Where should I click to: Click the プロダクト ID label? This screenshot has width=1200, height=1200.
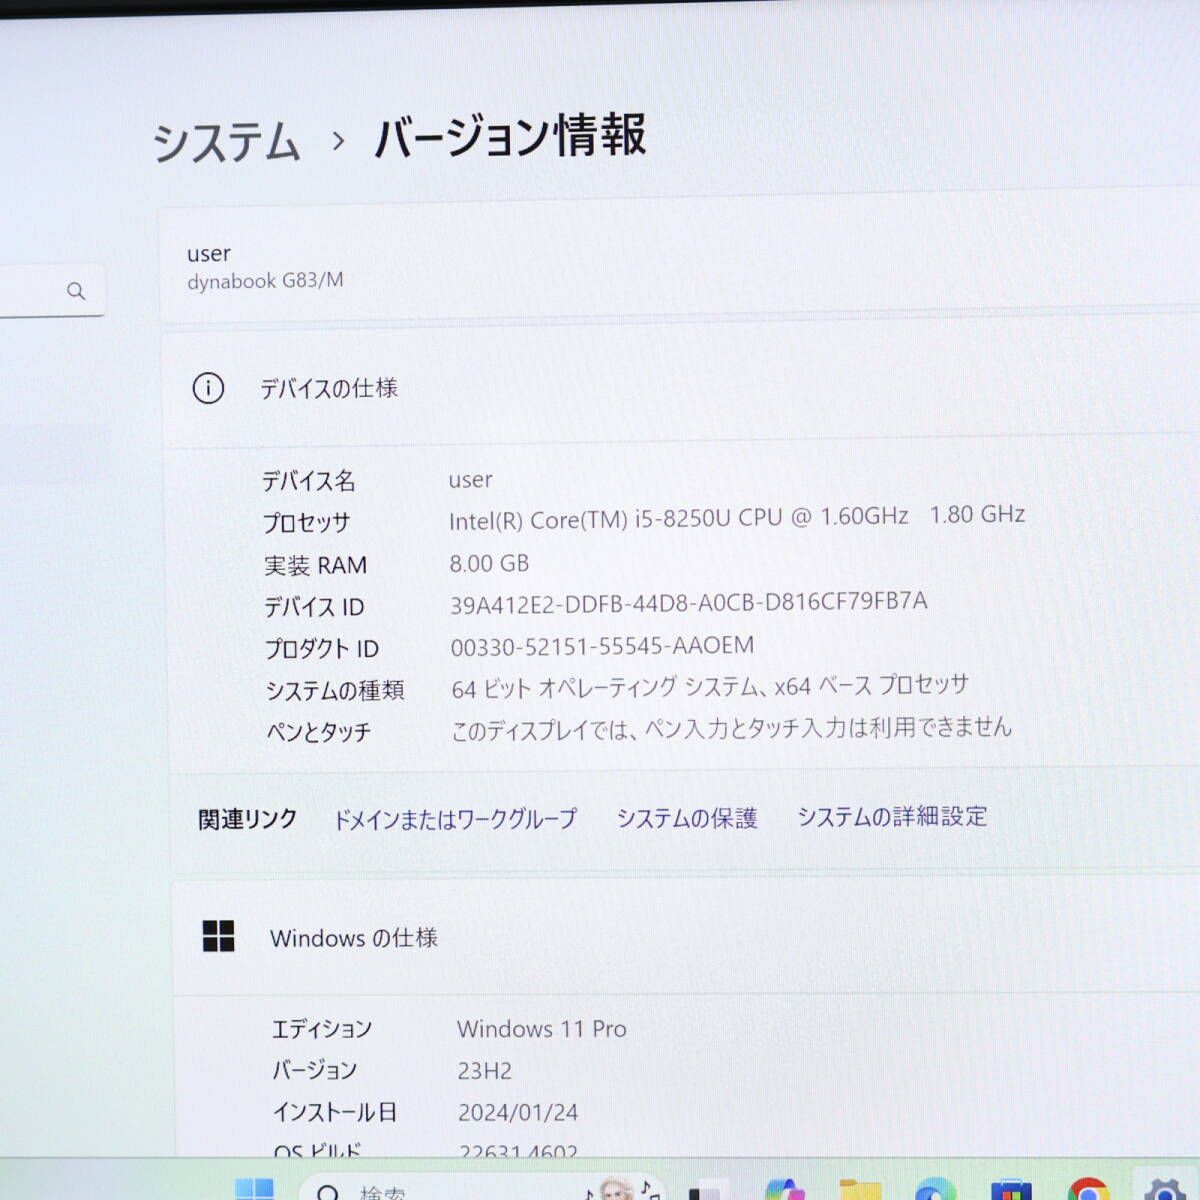pos(322,649)
